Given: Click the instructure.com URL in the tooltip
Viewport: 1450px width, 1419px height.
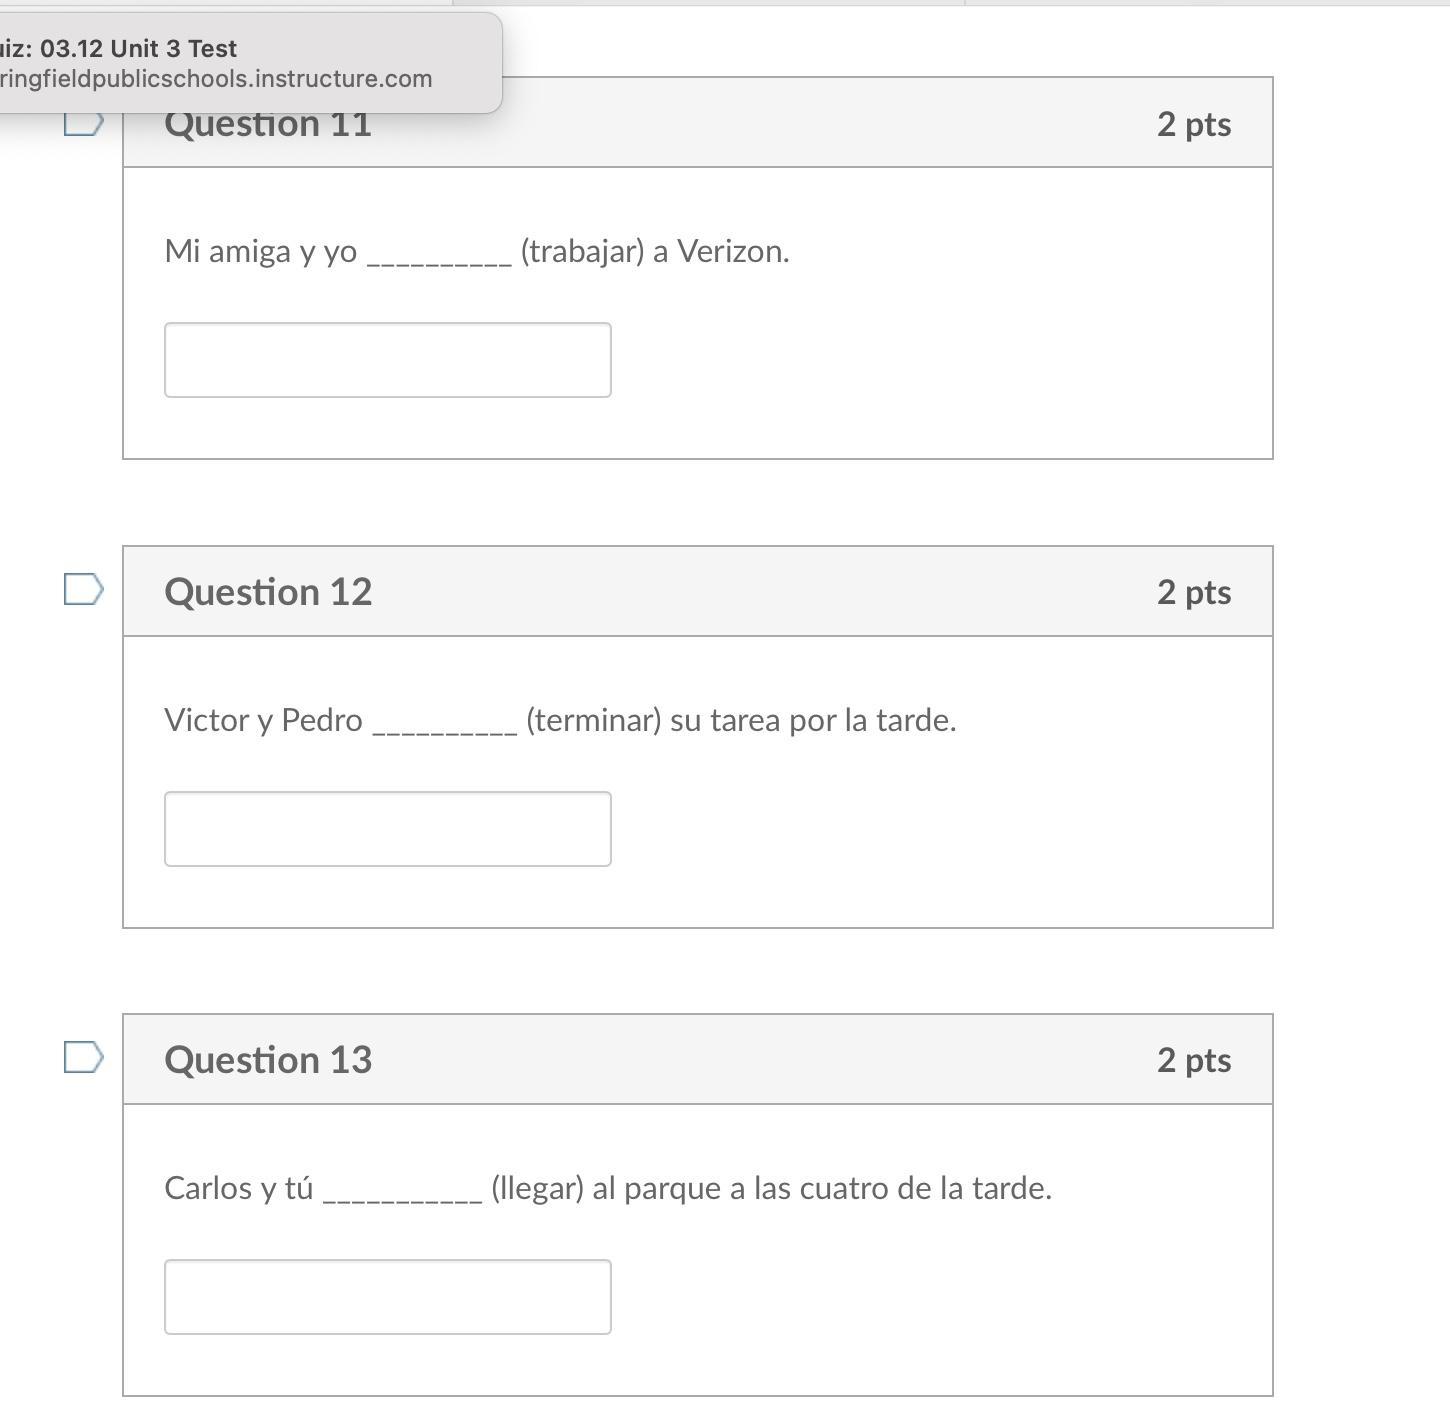Looking at the screenshot, I should [x=216, y=79].
